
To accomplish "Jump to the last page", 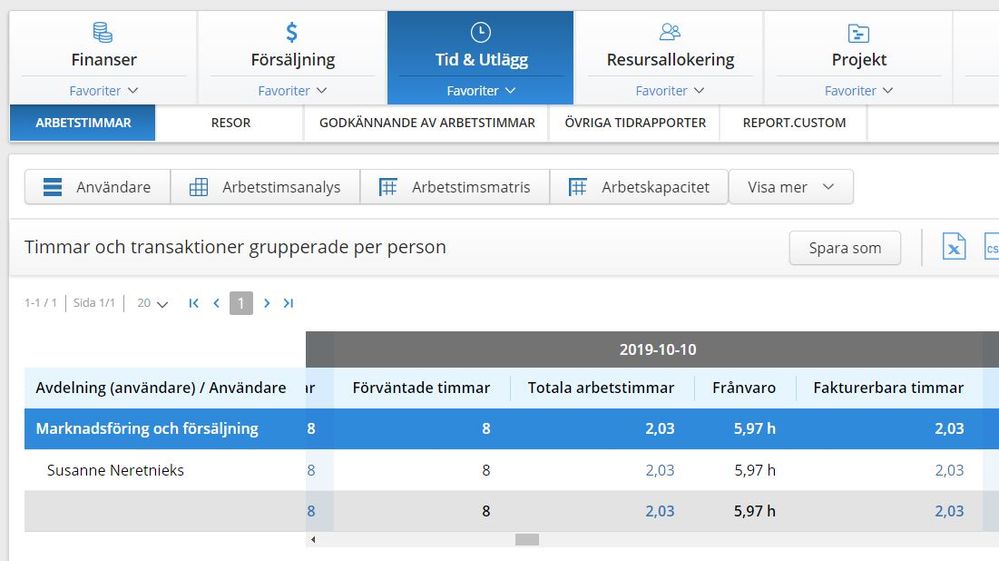I will pos(288,303).
